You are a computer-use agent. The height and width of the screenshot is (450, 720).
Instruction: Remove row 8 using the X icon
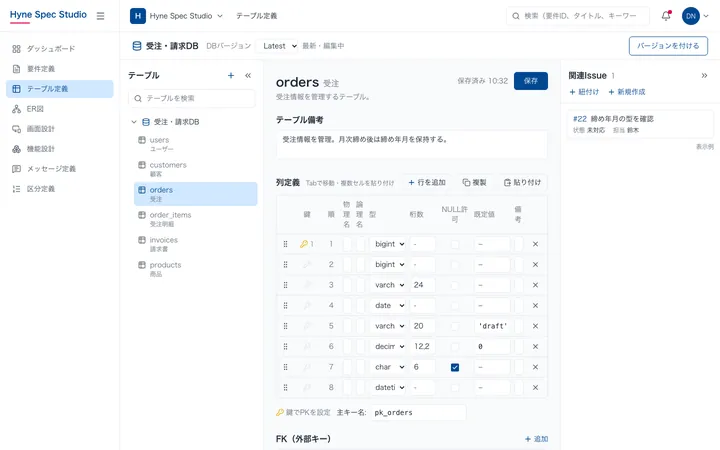[x=535, y=388]
